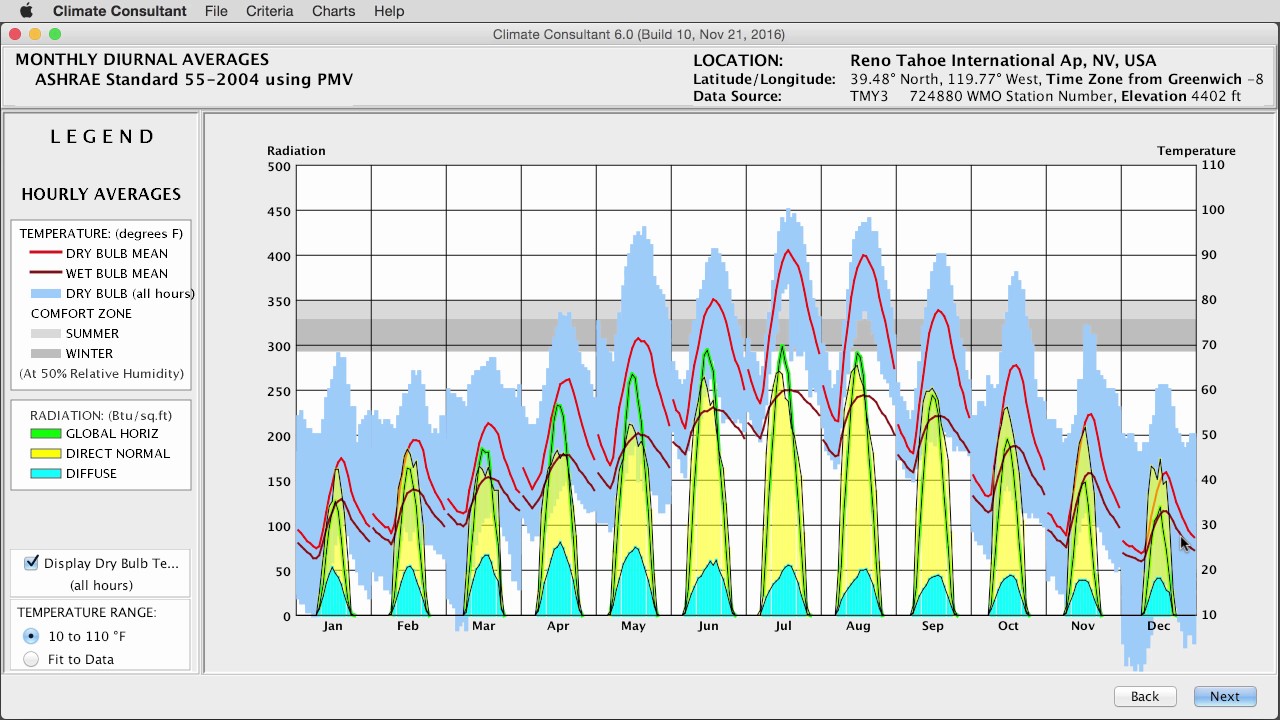Click the window title Climate Consultant 6.0
Viewport: 1280px width, 720px height.
pyautogui.click(x=639, y=34)
